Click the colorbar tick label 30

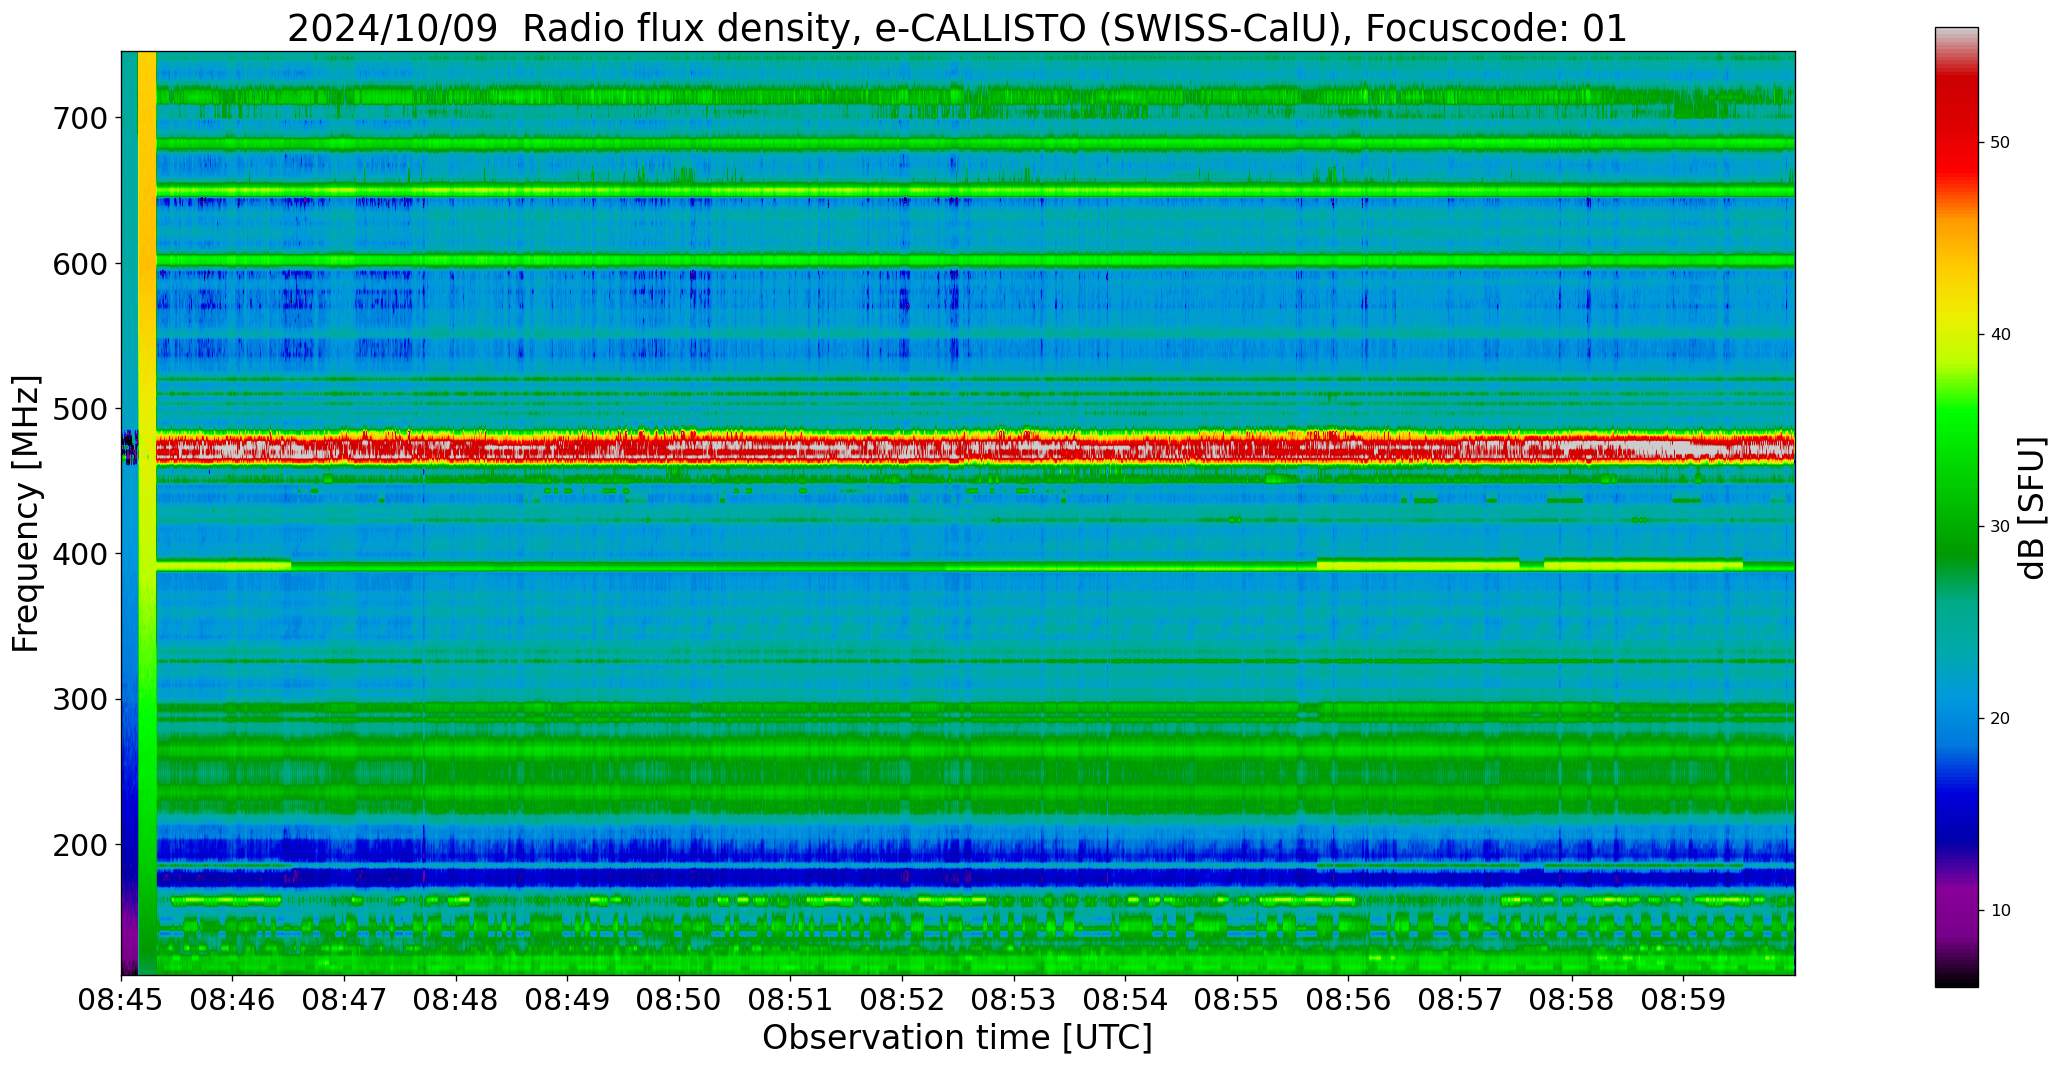[2000, 527]
